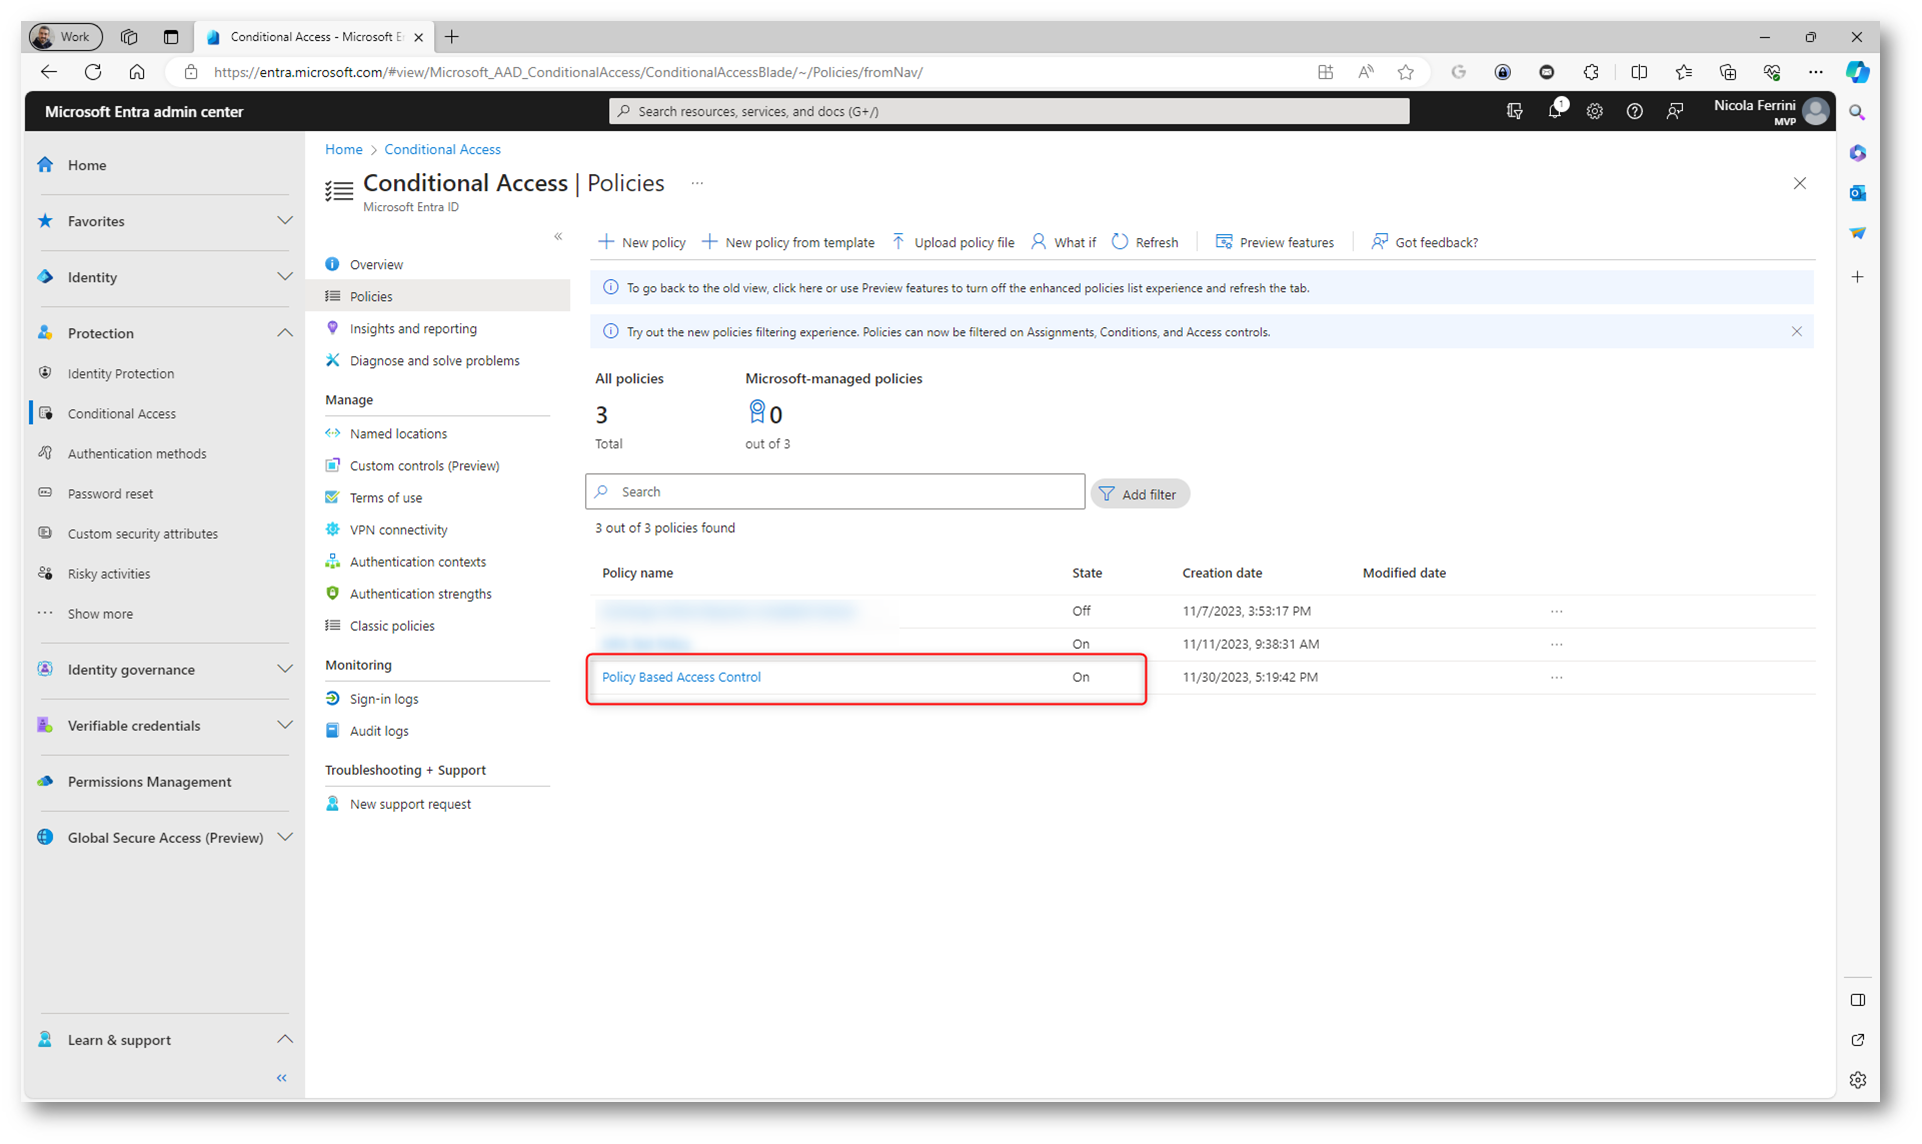Open Identity Protection in sidebar

[x=121, y=373]
